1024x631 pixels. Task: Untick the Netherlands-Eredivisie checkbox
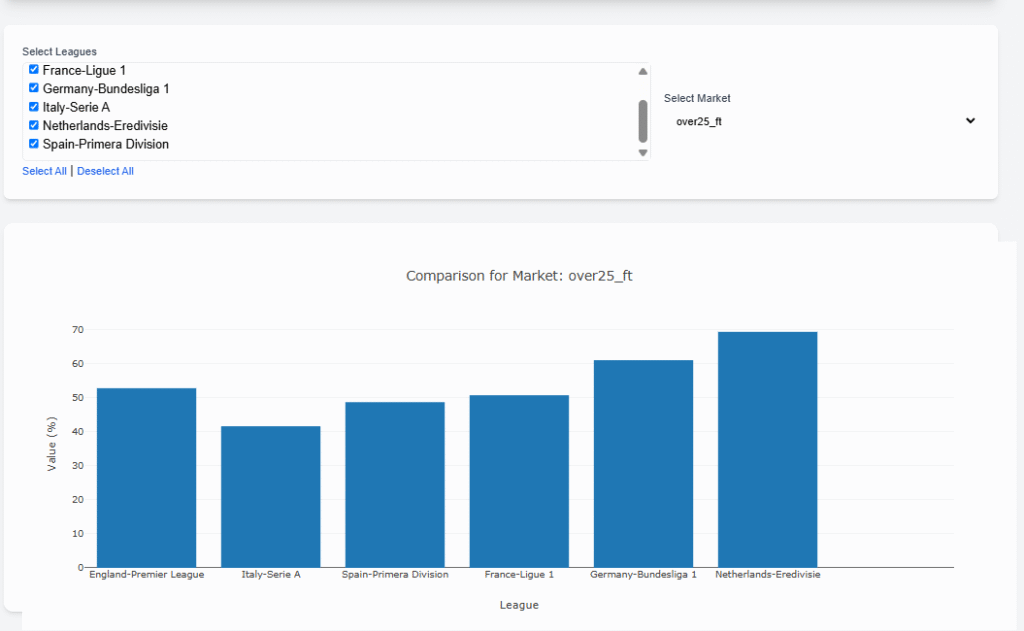pyautogui.click(x=34, y=125)
